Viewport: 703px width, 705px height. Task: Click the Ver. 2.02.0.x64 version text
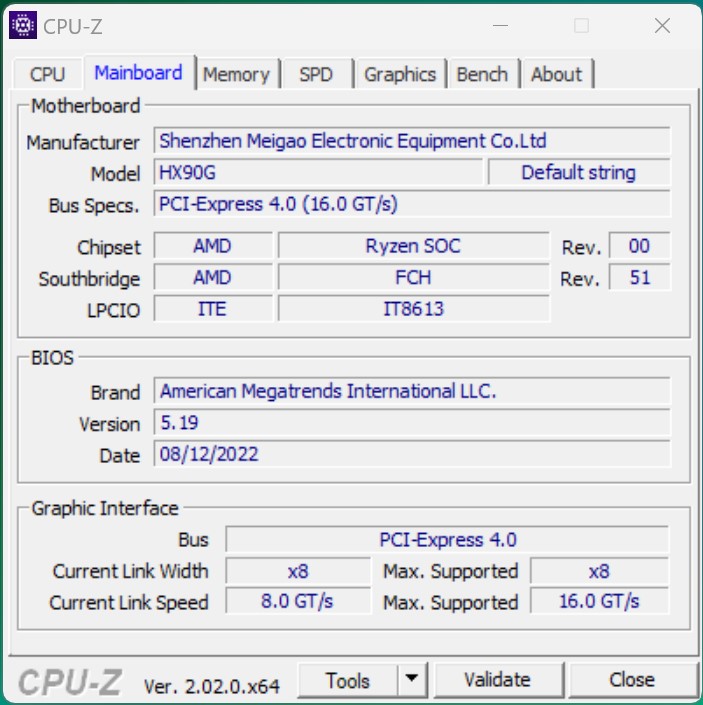pyautogui.click(x=212, y=686)
